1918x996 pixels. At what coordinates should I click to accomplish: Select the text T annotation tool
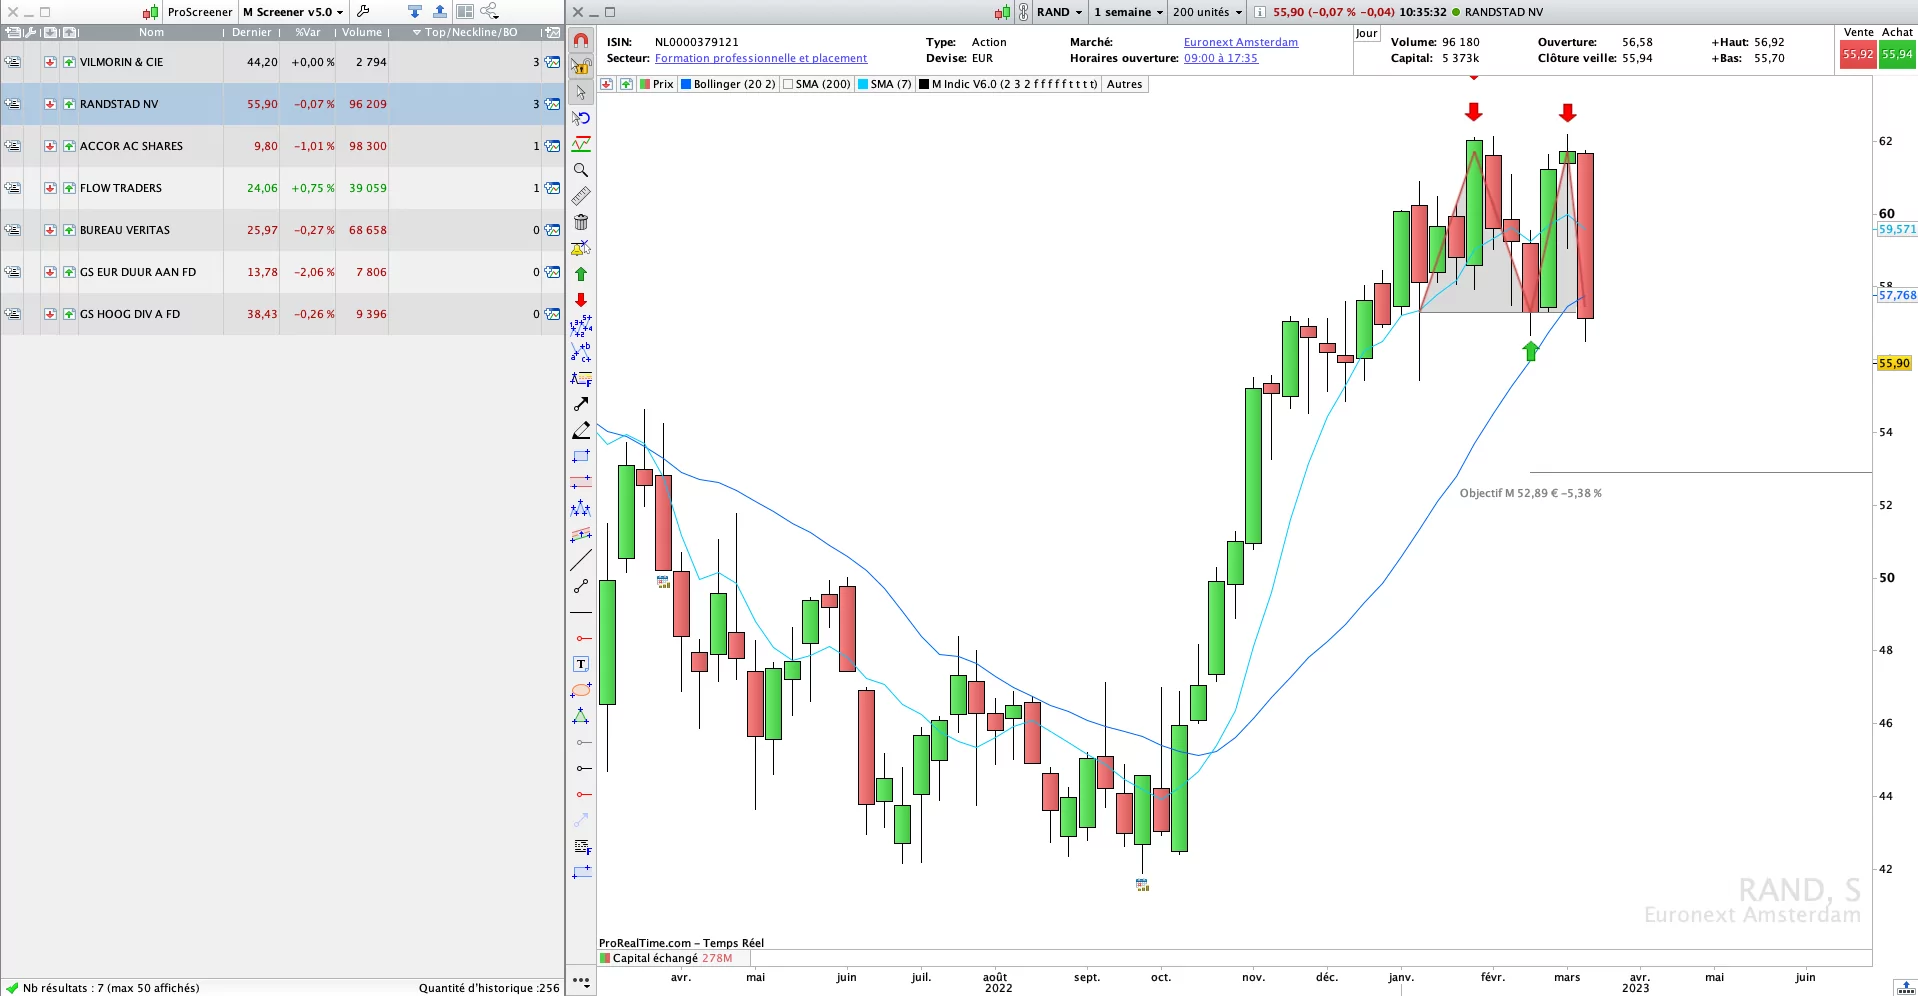(581, 664)
